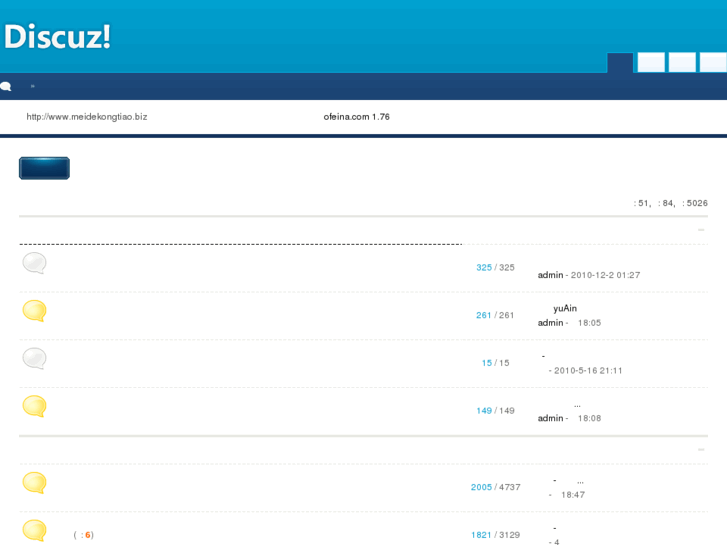Click the blue 149 thread count
727x545 pixels.
tap(484, 411)
